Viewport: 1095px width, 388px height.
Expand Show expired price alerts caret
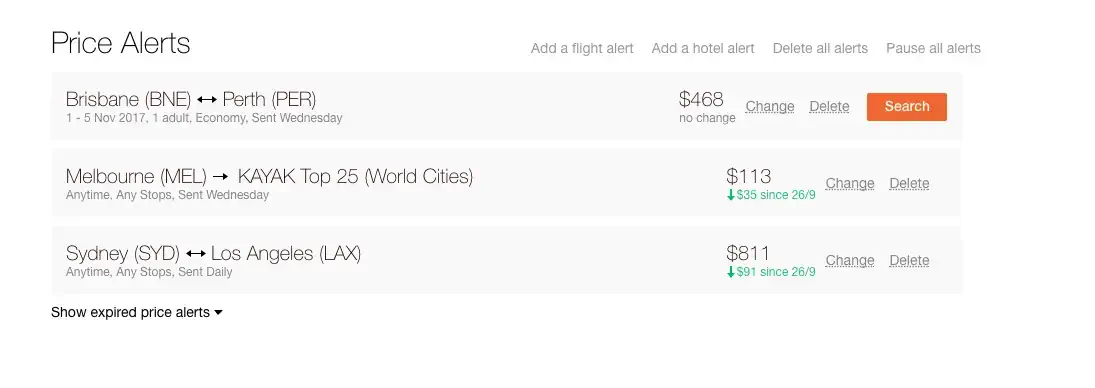[219, 313]
